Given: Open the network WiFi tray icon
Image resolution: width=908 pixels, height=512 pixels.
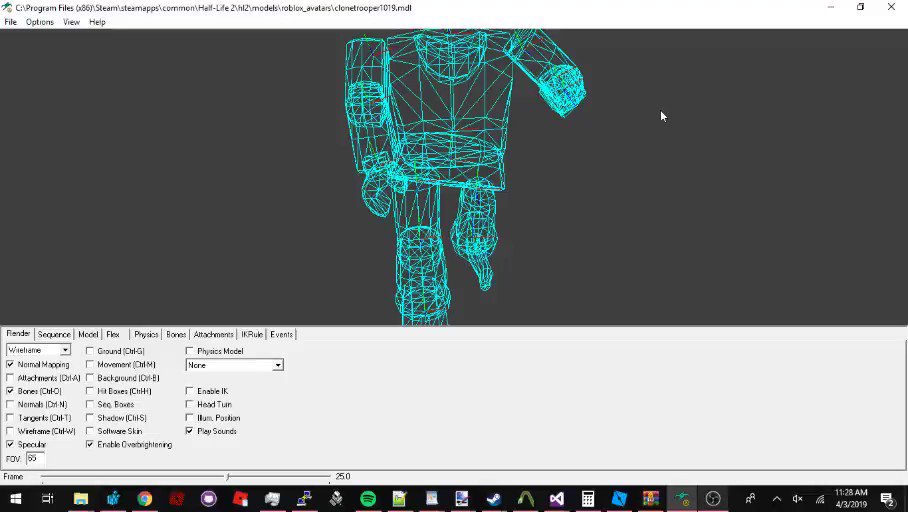Looking at the screenshot, I should [x=820, y=499].
